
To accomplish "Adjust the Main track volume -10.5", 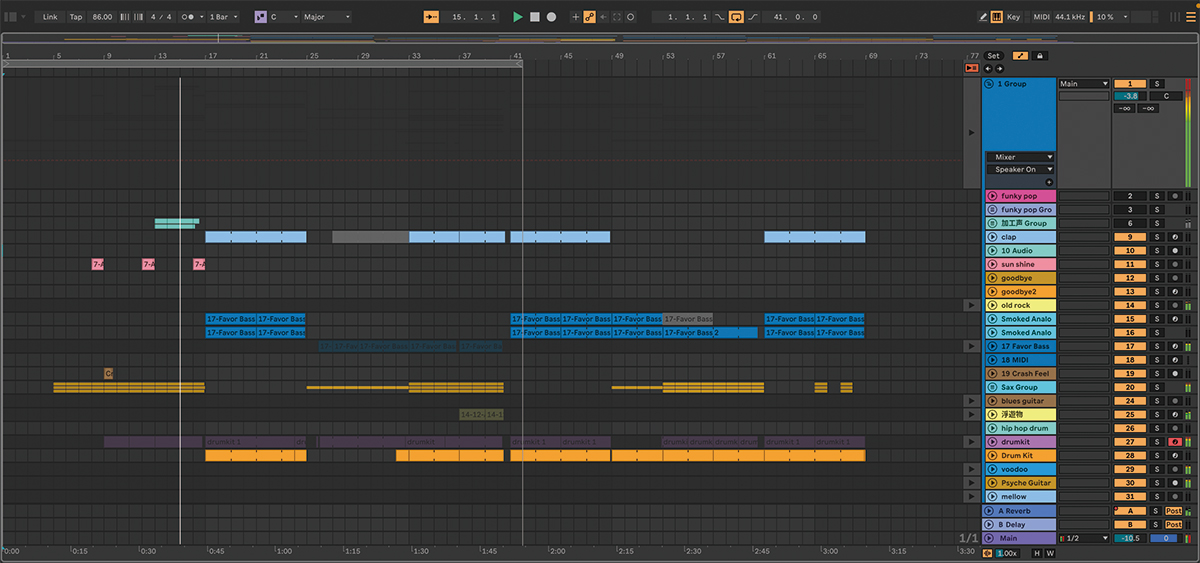I will point(1130,538).
